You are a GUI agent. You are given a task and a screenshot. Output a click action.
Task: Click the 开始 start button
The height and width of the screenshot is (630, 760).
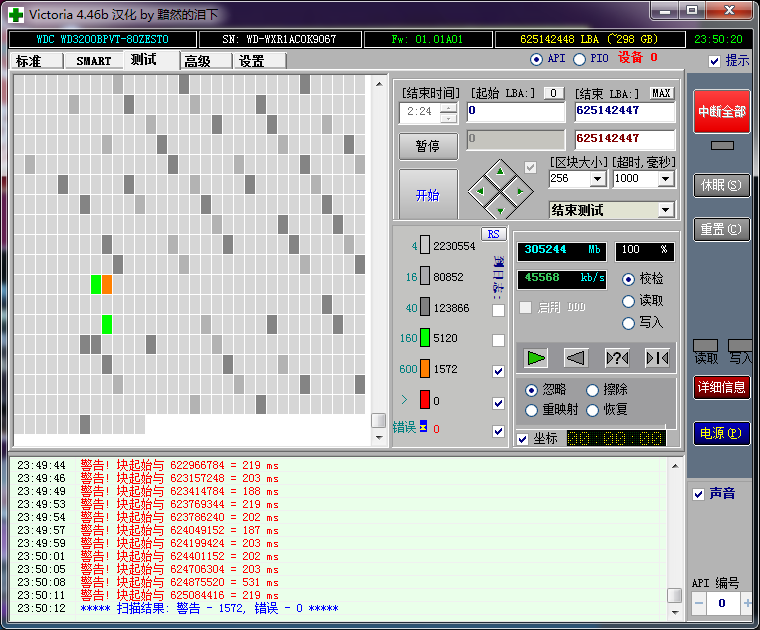428,194
